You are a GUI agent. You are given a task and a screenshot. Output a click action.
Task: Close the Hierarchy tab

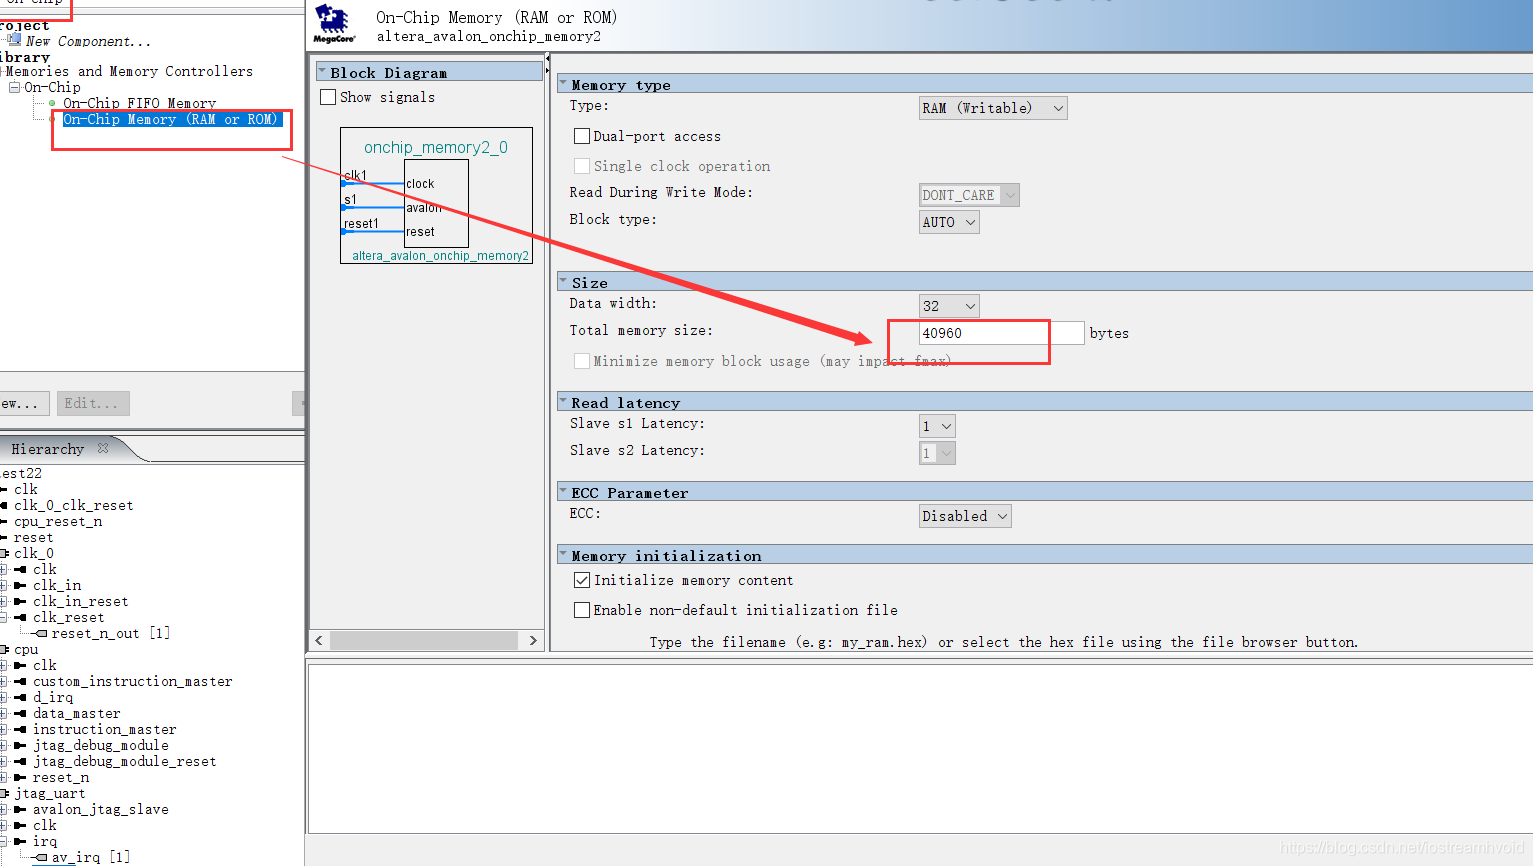pos(103,449)
